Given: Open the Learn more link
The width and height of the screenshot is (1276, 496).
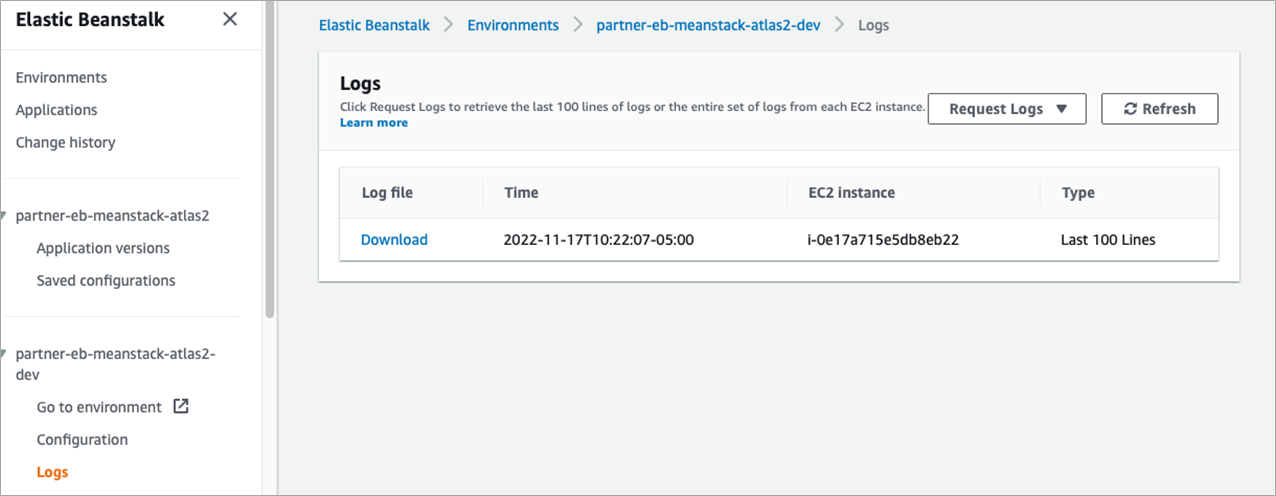Looking at the screenshot, I should point(374,122).
